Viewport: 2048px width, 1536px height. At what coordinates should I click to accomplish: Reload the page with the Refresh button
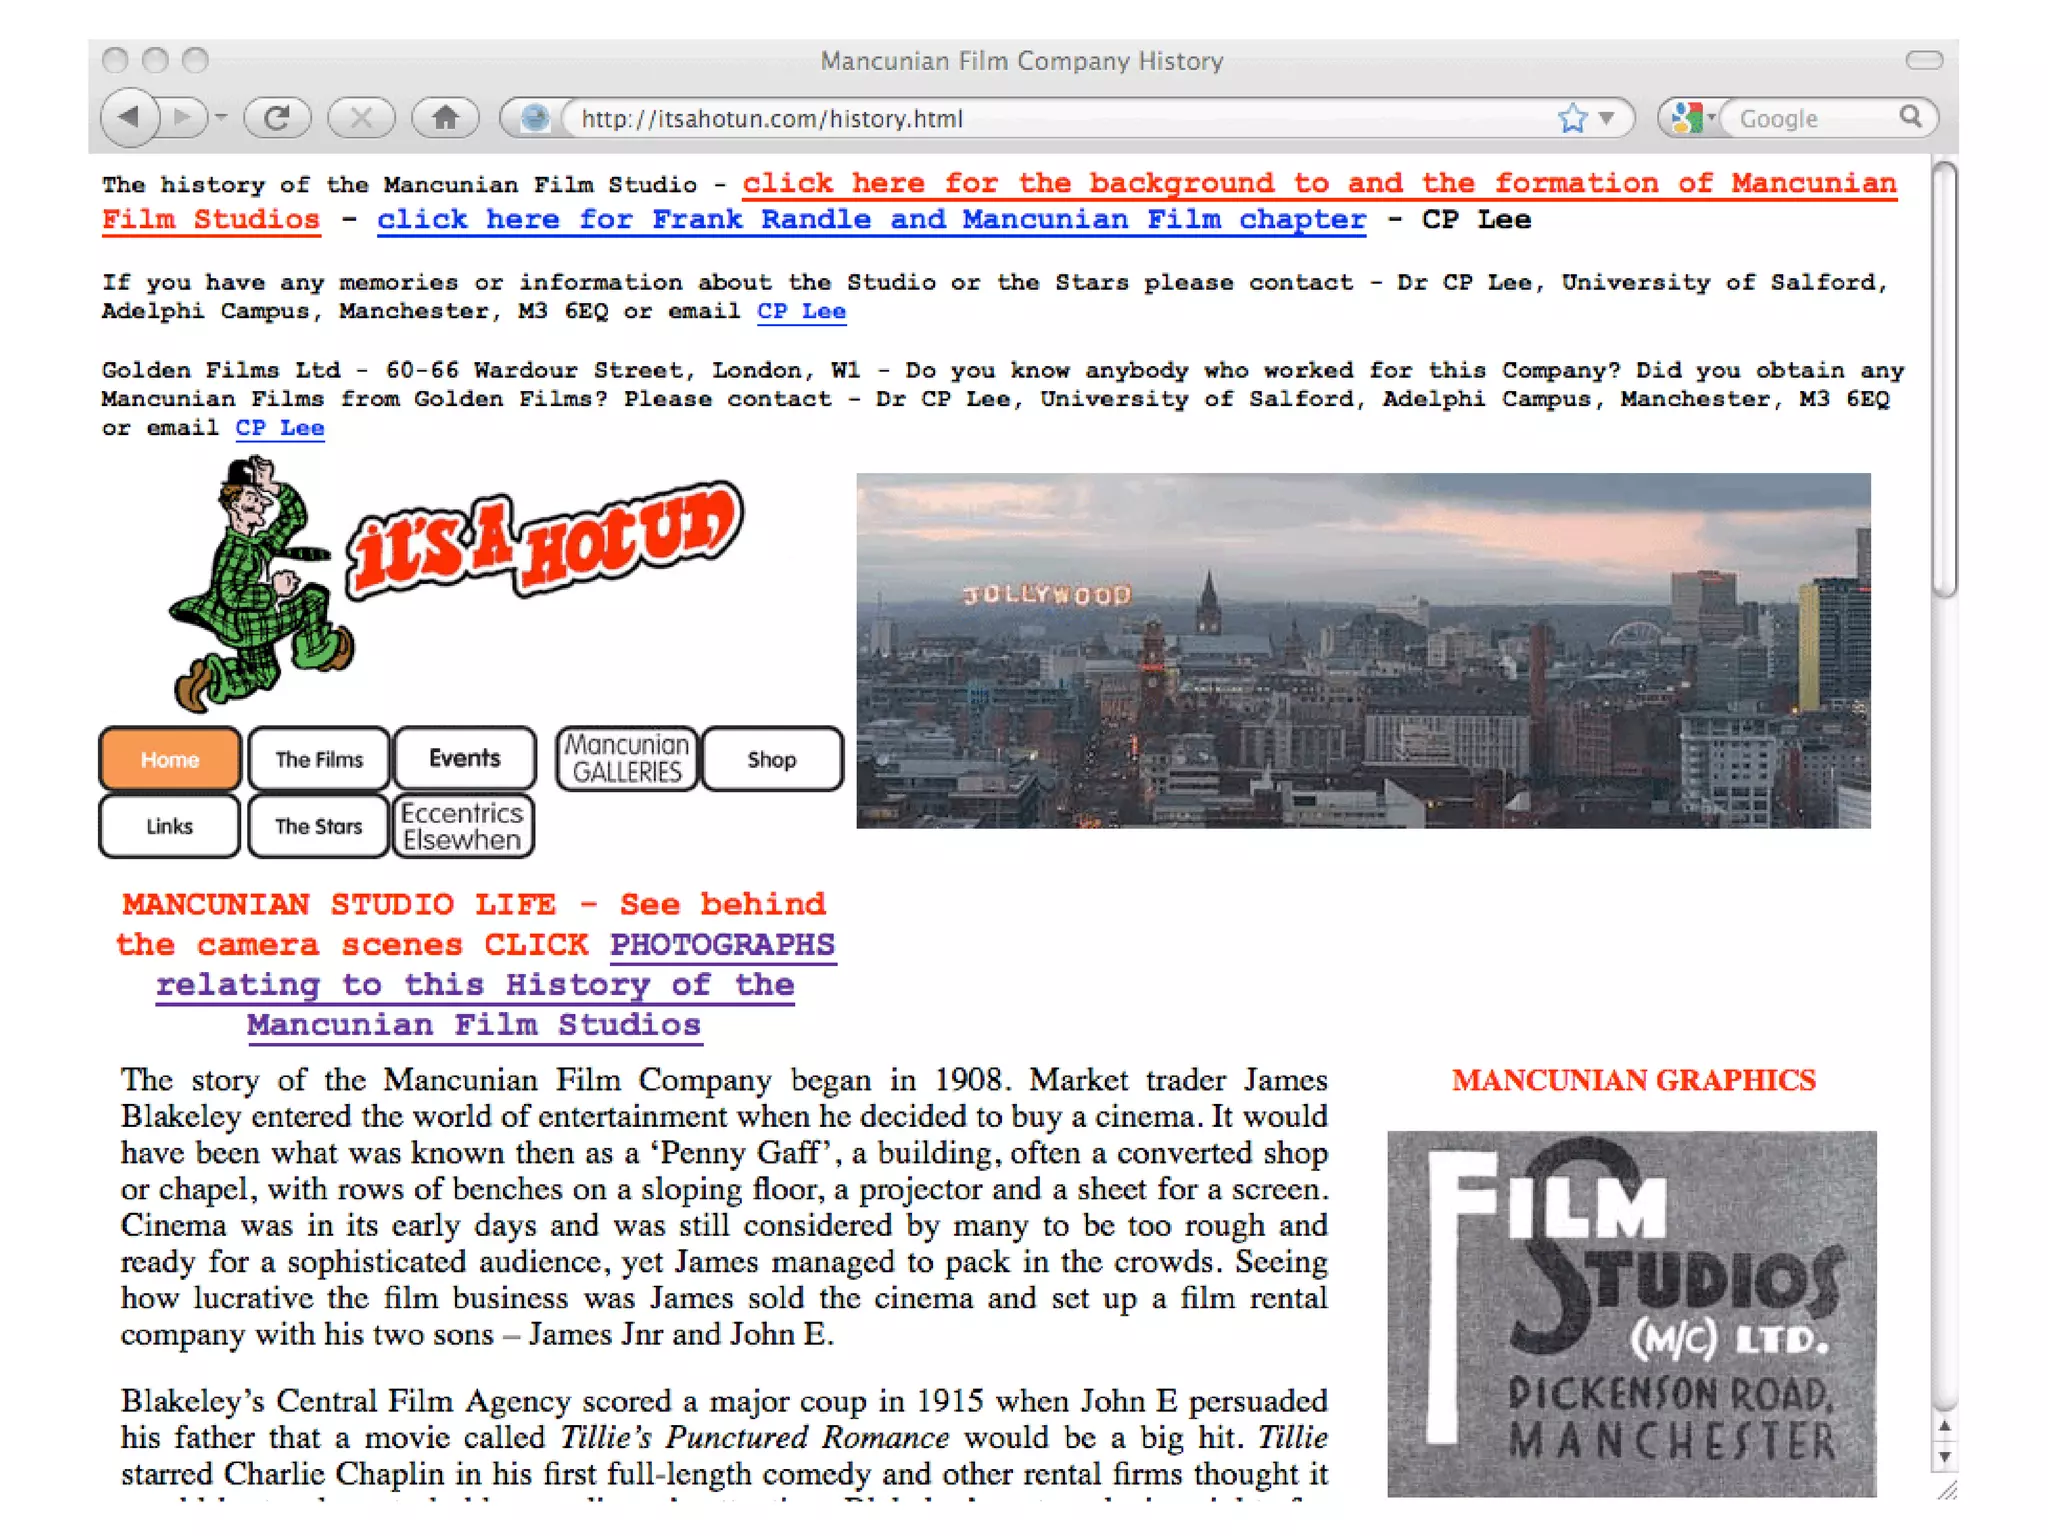click(278, 118)
